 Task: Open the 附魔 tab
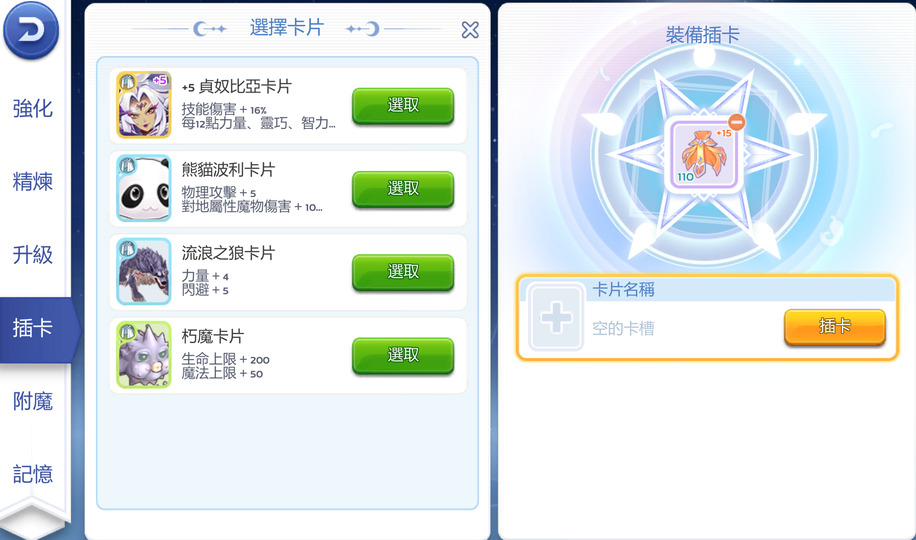click(33, 401)
